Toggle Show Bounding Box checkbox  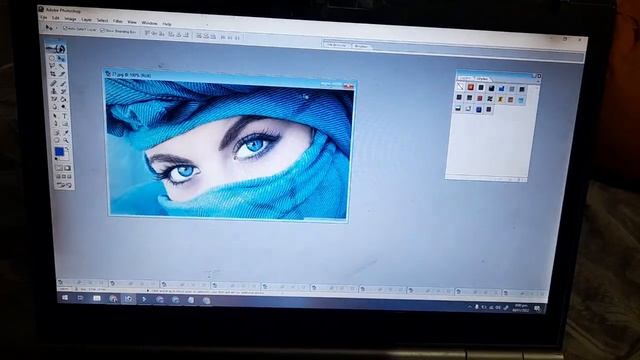pyautogui.click(x=102, y=30)
